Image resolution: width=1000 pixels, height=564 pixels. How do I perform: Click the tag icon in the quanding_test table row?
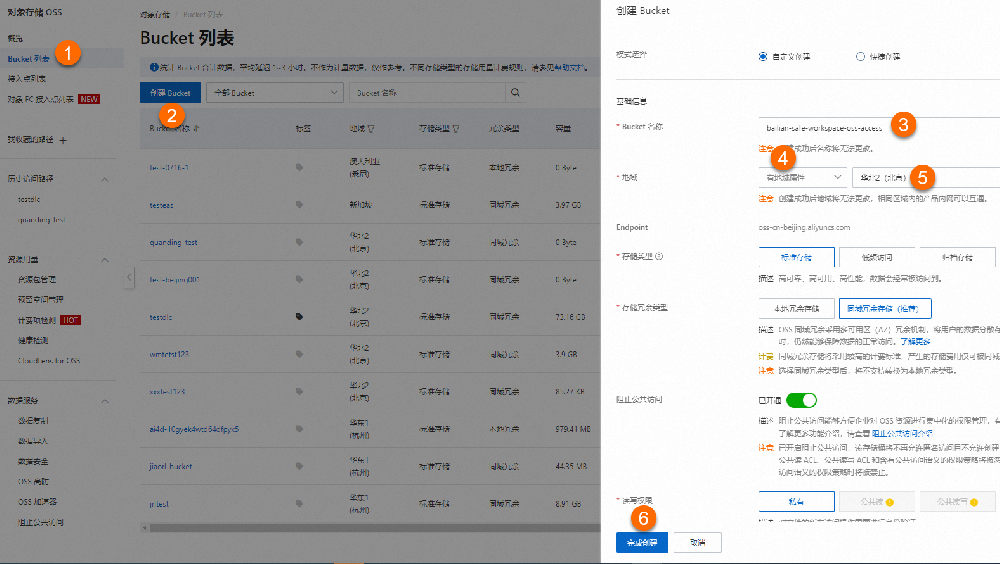299,242
